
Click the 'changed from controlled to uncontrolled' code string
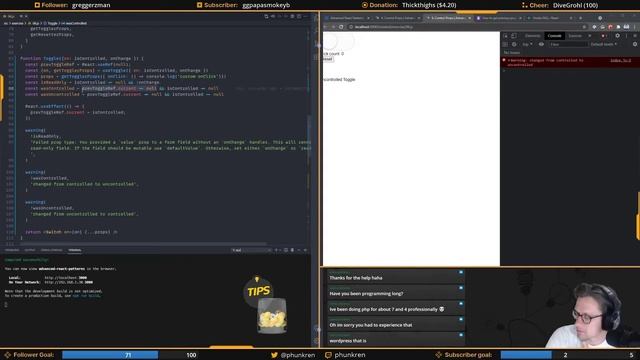84,184
